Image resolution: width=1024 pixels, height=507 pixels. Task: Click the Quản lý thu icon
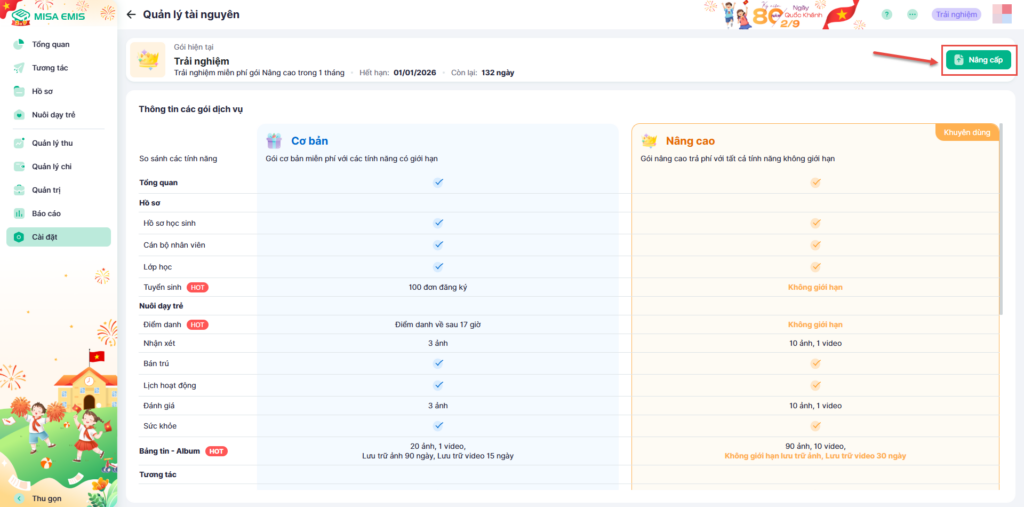tap(19, 143)
